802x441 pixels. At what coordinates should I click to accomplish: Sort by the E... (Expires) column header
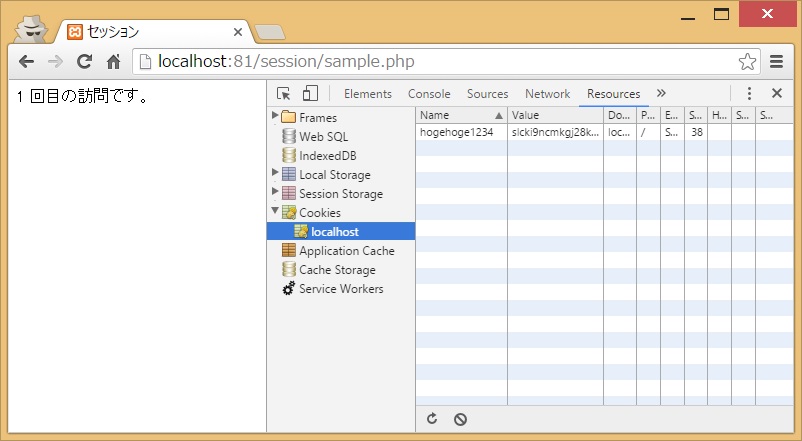click(672, 115)
